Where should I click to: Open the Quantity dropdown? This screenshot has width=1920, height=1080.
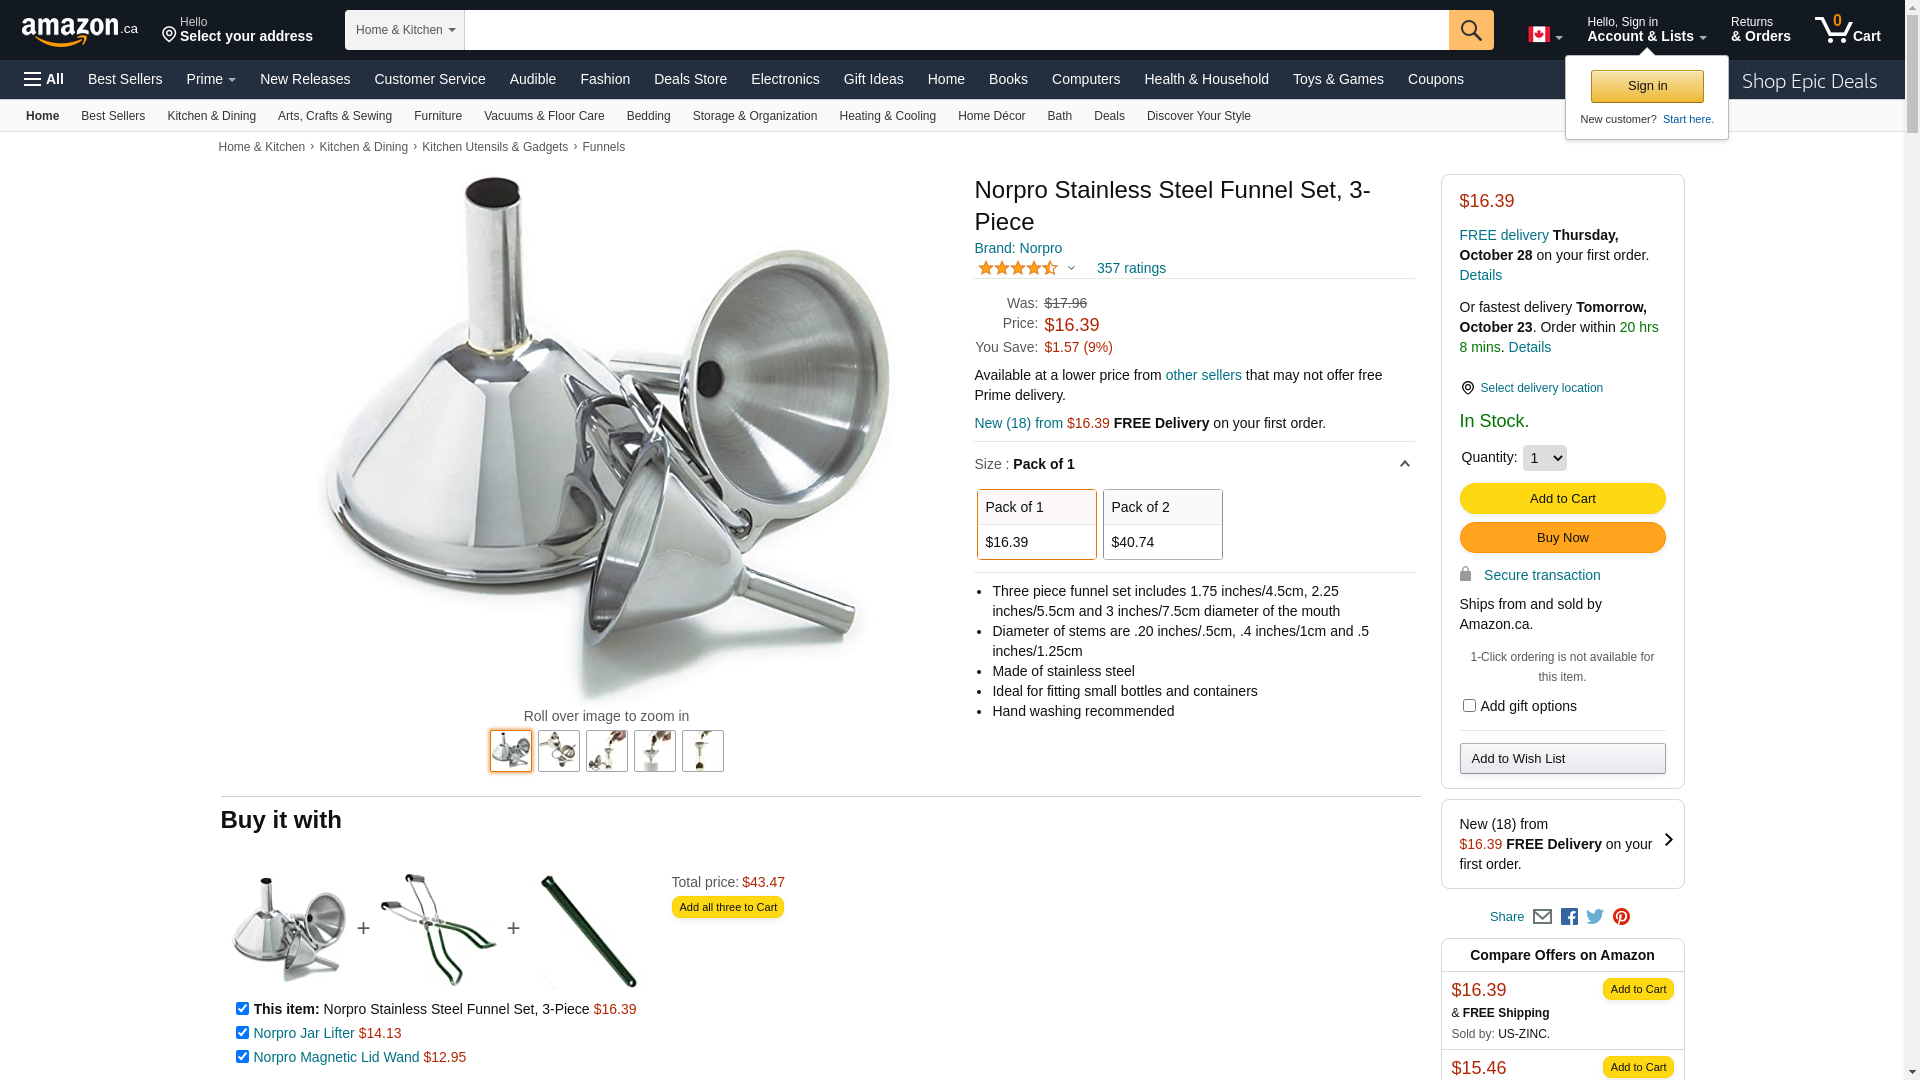click(1544, 458)
